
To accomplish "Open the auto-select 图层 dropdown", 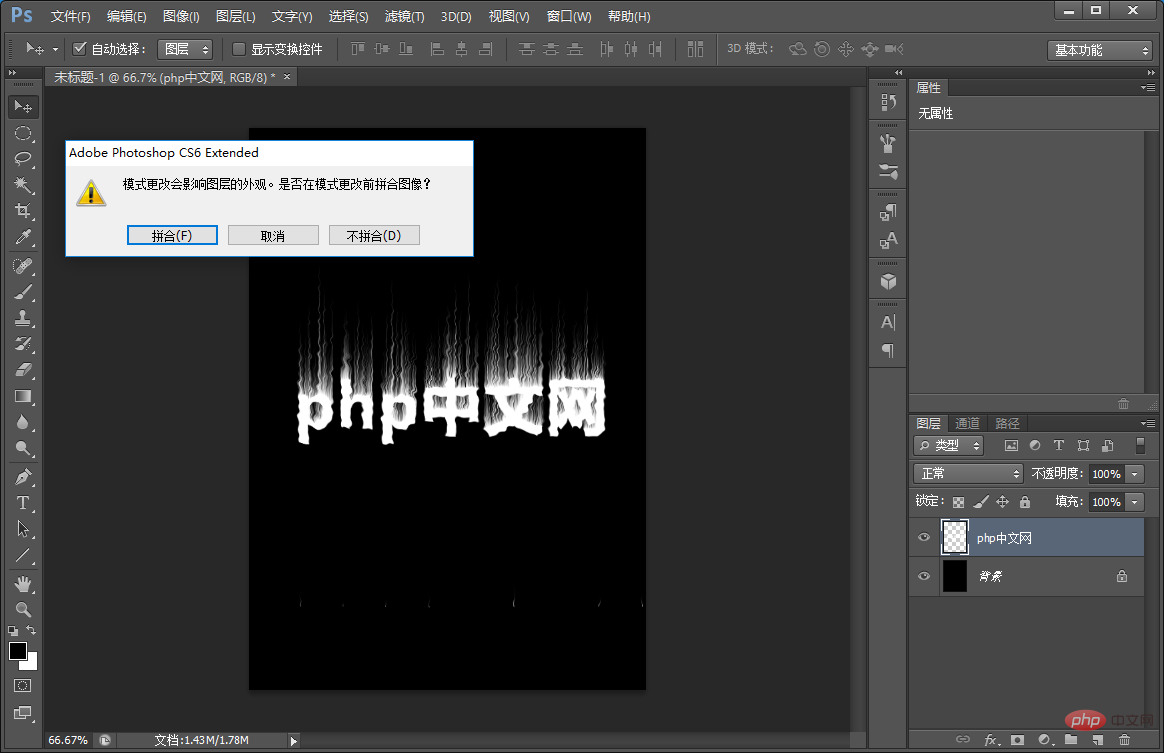I will pos(186,49).
